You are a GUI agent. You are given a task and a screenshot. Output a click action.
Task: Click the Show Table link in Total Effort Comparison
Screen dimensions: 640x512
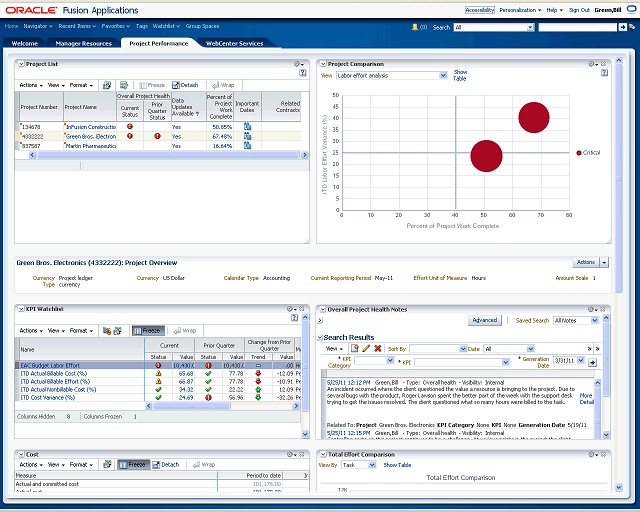(x=397, y=465)
